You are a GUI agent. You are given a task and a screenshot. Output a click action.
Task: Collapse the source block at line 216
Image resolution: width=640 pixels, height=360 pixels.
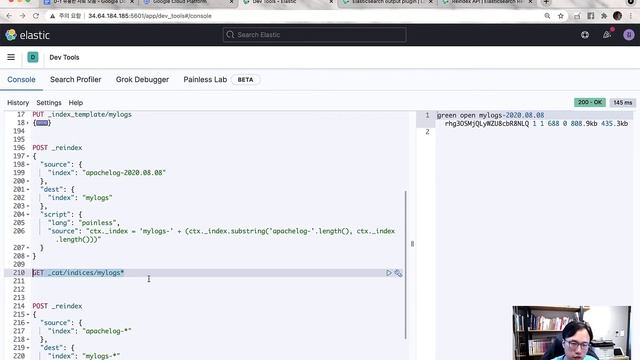click(x=28, y=323)
